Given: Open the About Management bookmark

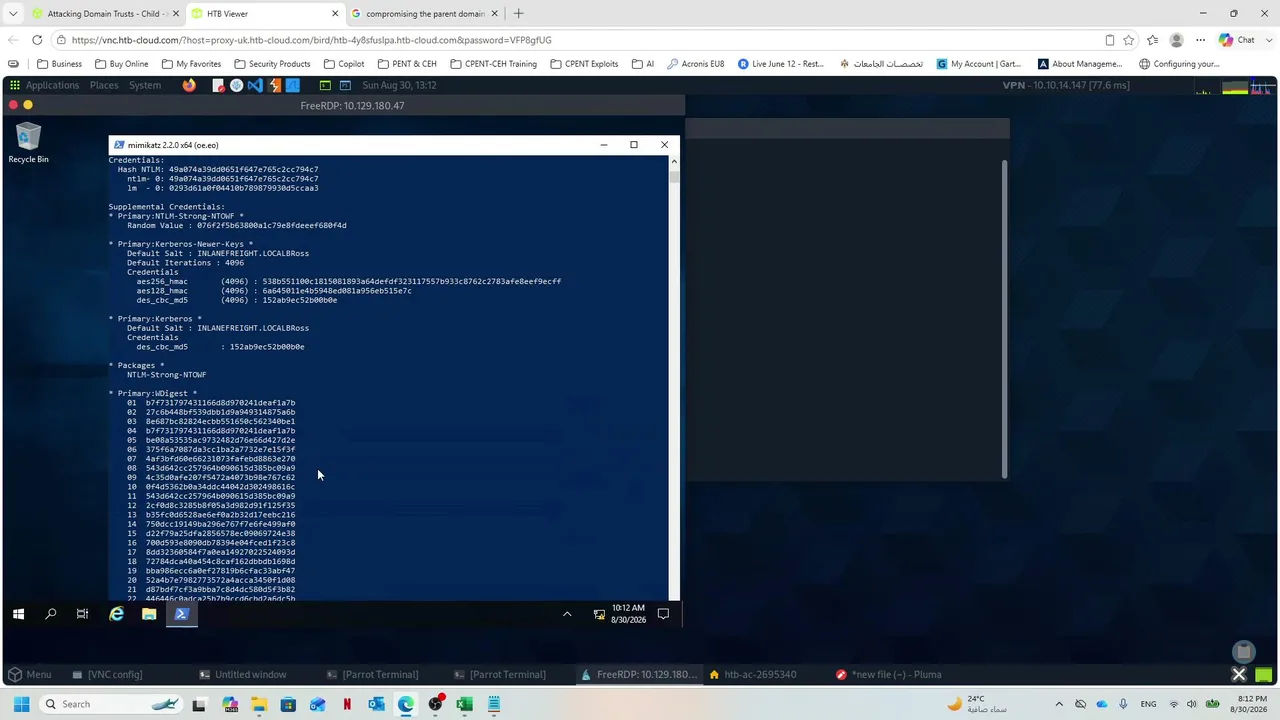Looking at the screenshot, I should pos(1080,64).
